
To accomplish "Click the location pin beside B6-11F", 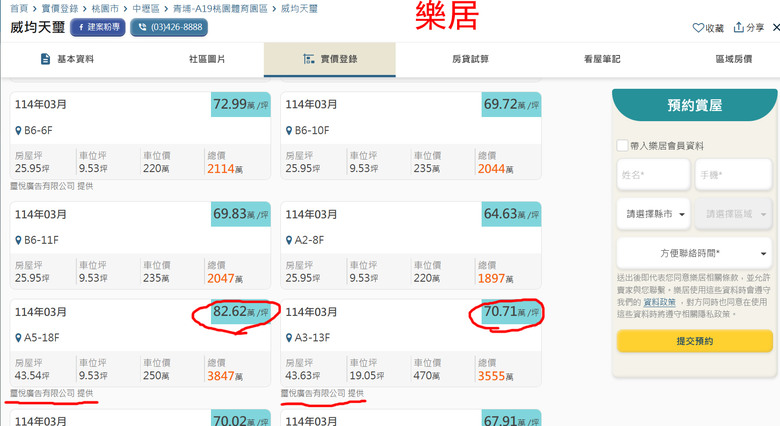I will point(18,240).
